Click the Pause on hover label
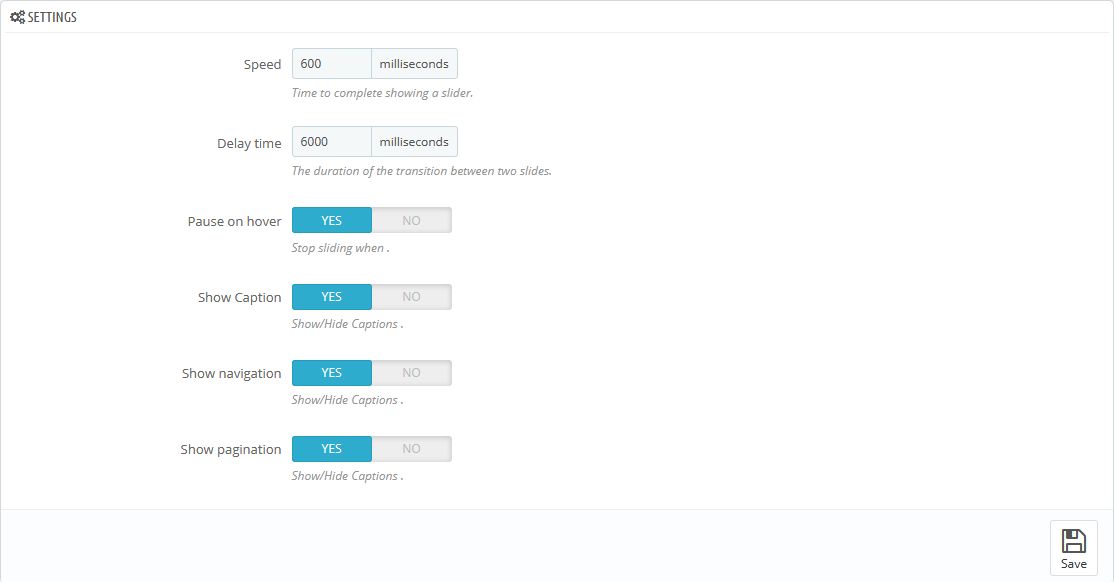This screenshot has height=582, width=1114. point(234,221)
